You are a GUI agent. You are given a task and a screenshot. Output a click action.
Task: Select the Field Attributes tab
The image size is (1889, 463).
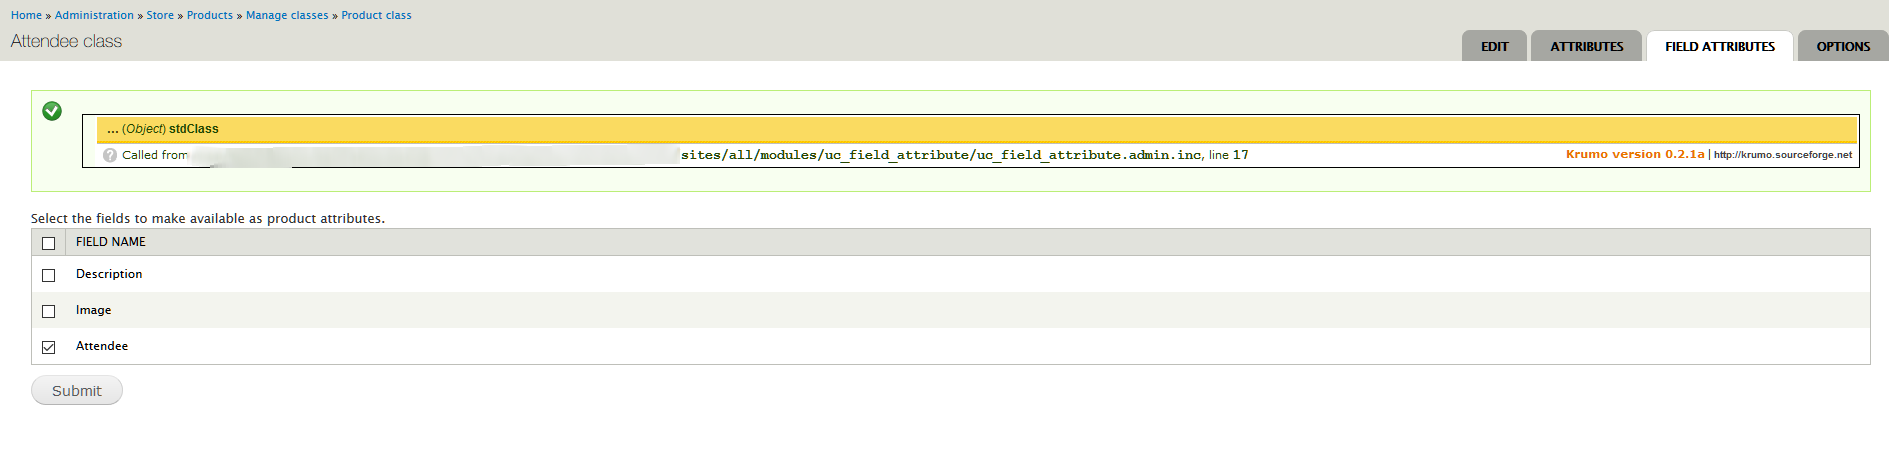click(1719, 47)
